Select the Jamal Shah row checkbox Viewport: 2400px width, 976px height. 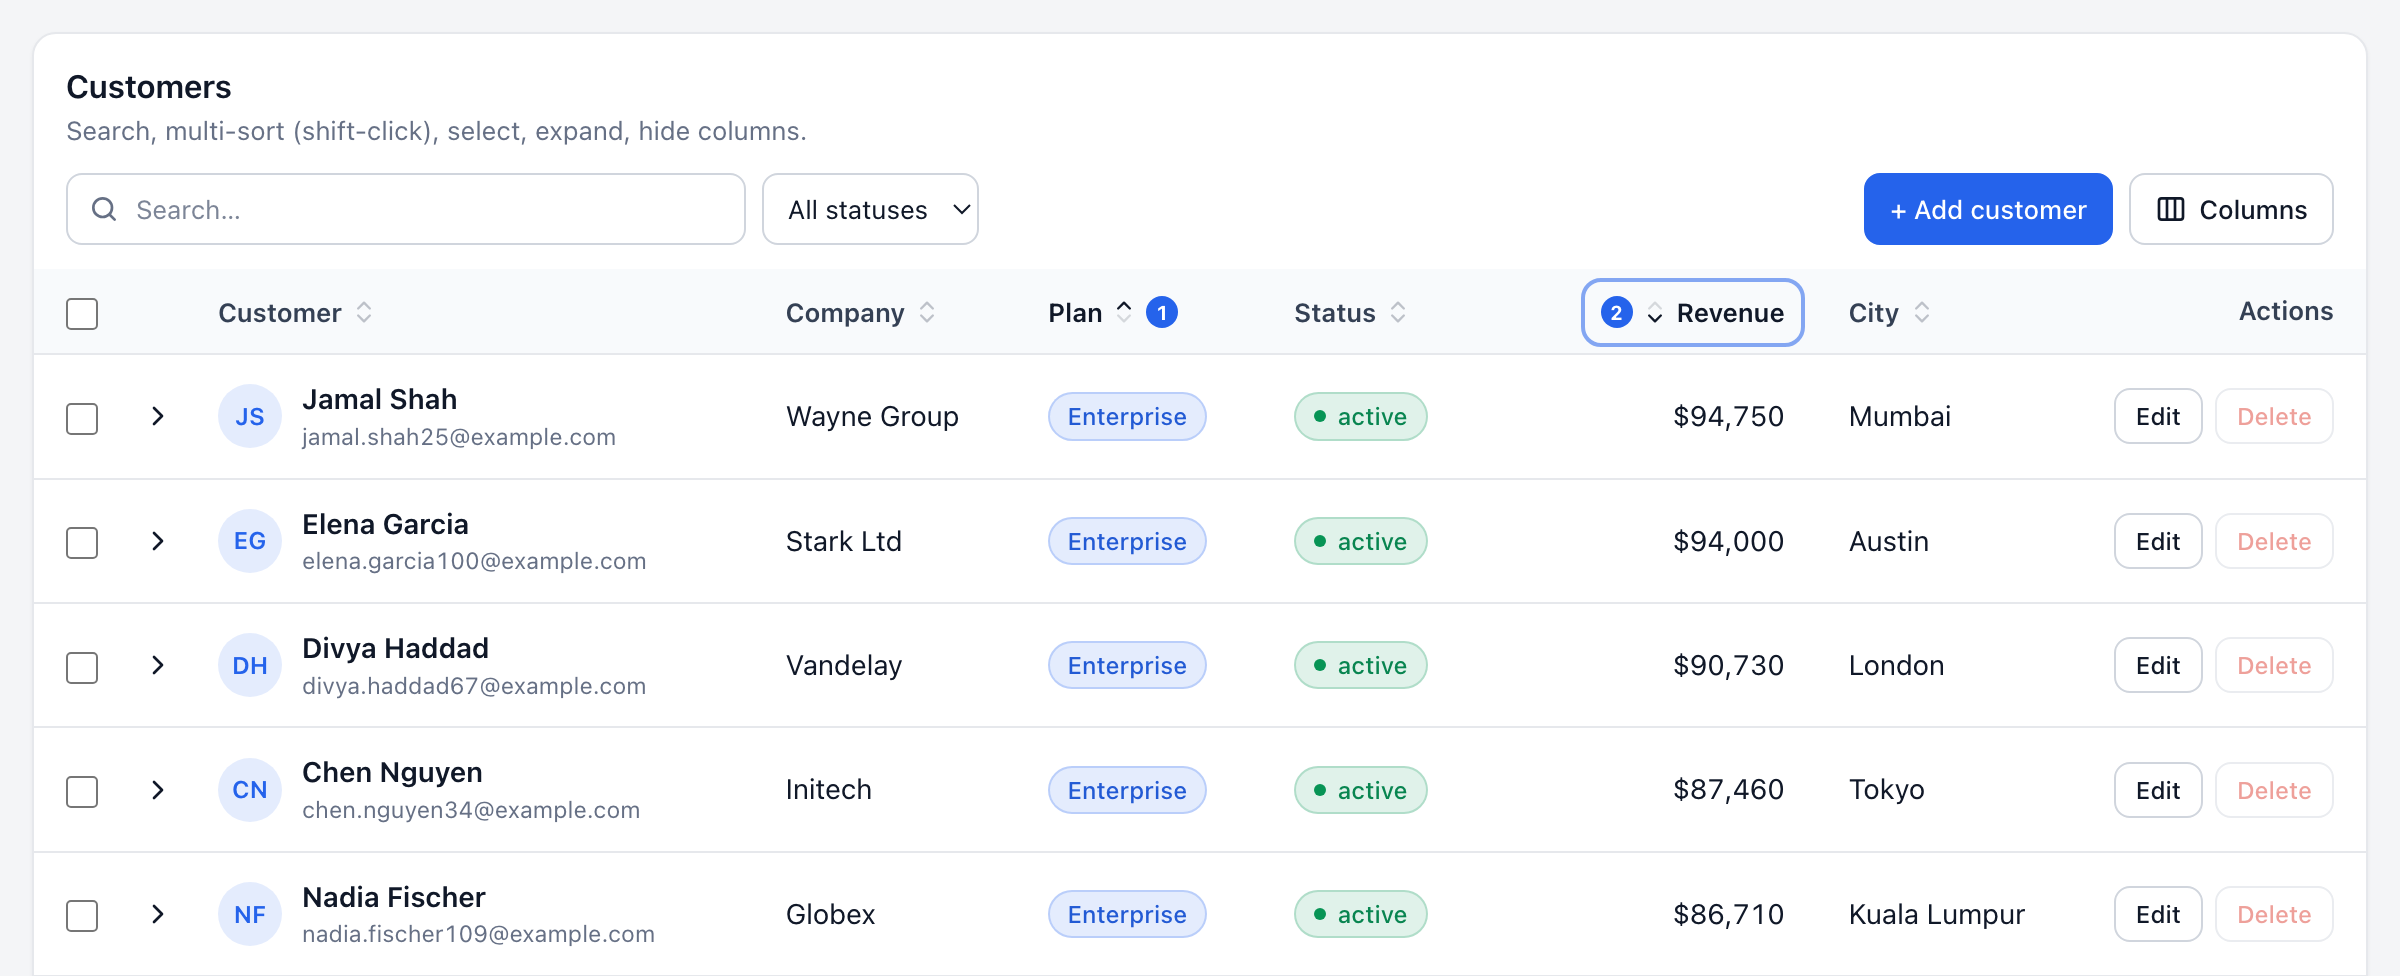click(82, 418)
